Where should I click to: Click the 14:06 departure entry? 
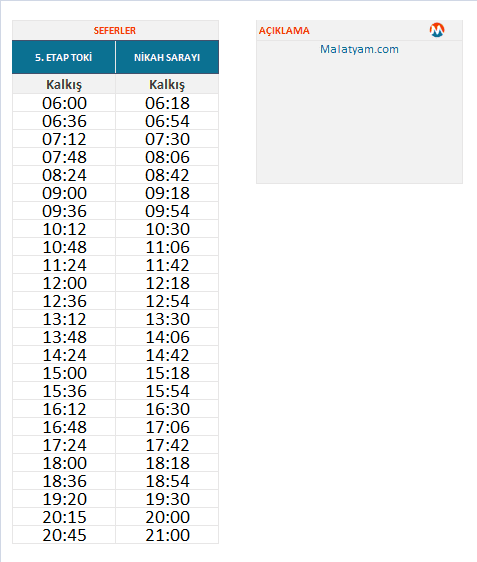pos(167,337)
